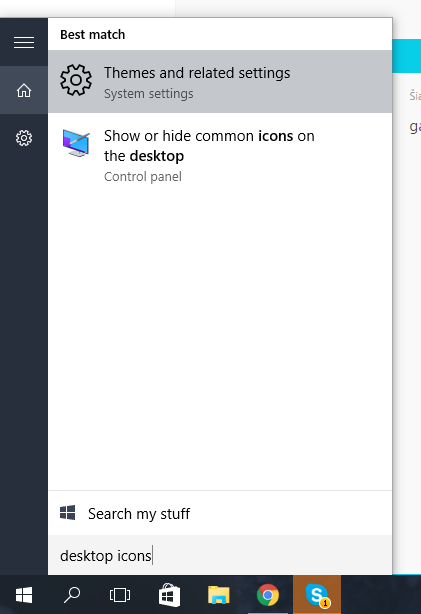Open File Explorer from the taskbar
The height and width of the screenshot is (614, 421).
tap(219, 595)
